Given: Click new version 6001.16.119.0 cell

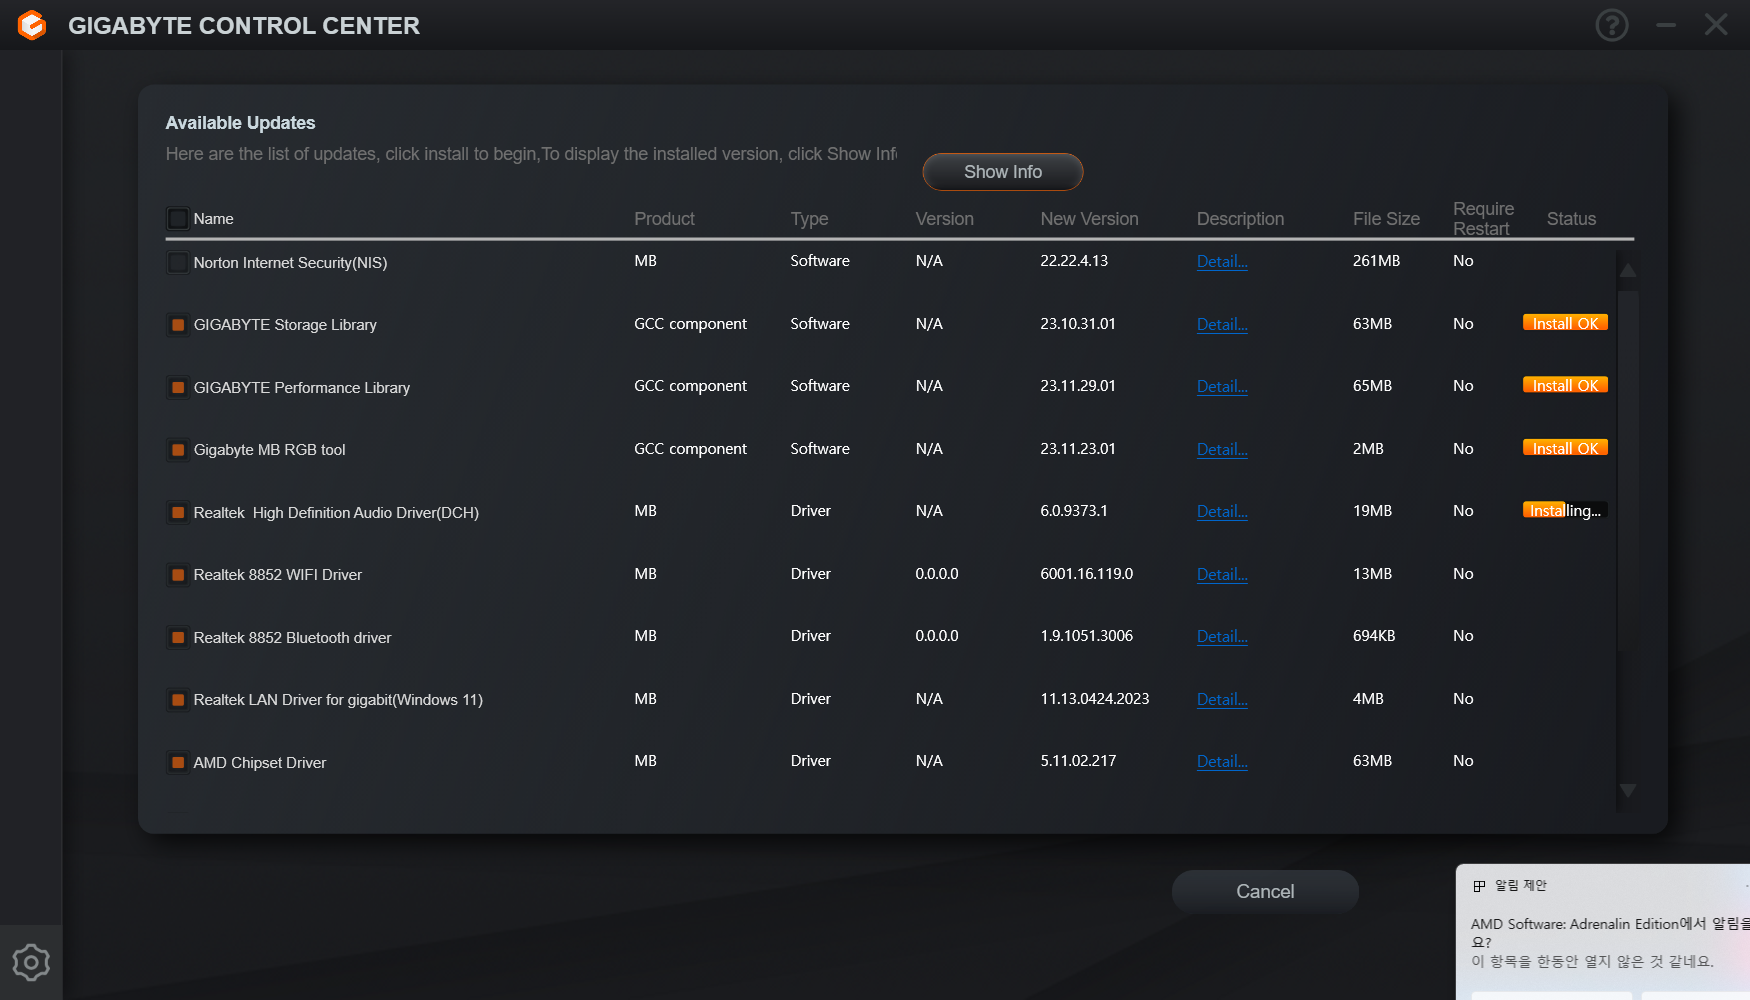Looking at the screenshot, I should point(1086,574).
